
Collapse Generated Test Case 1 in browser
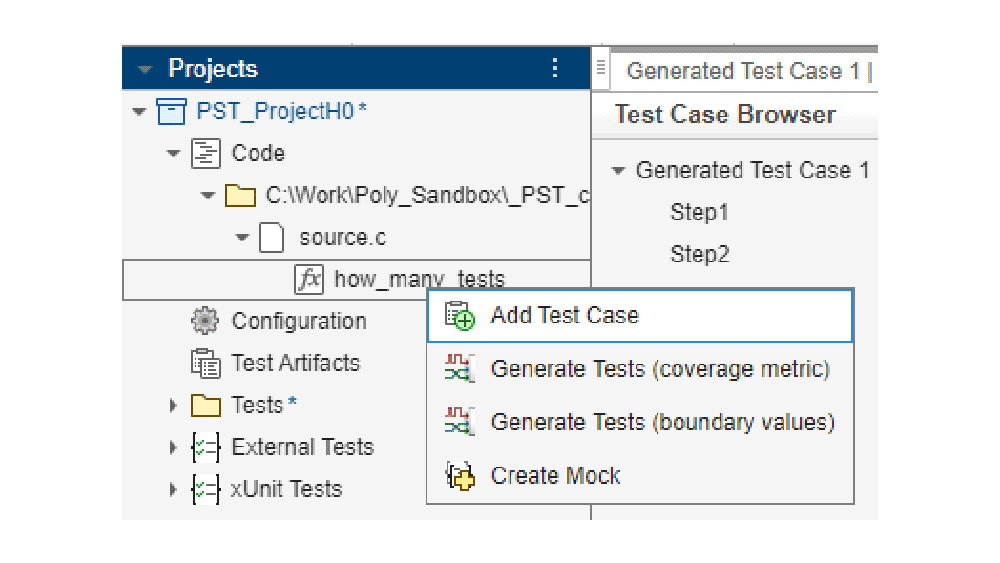[618, 170]
